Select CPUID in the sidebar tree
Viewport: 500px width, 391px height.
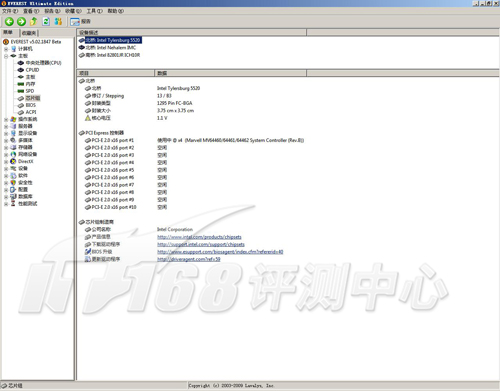pos(32,70)
